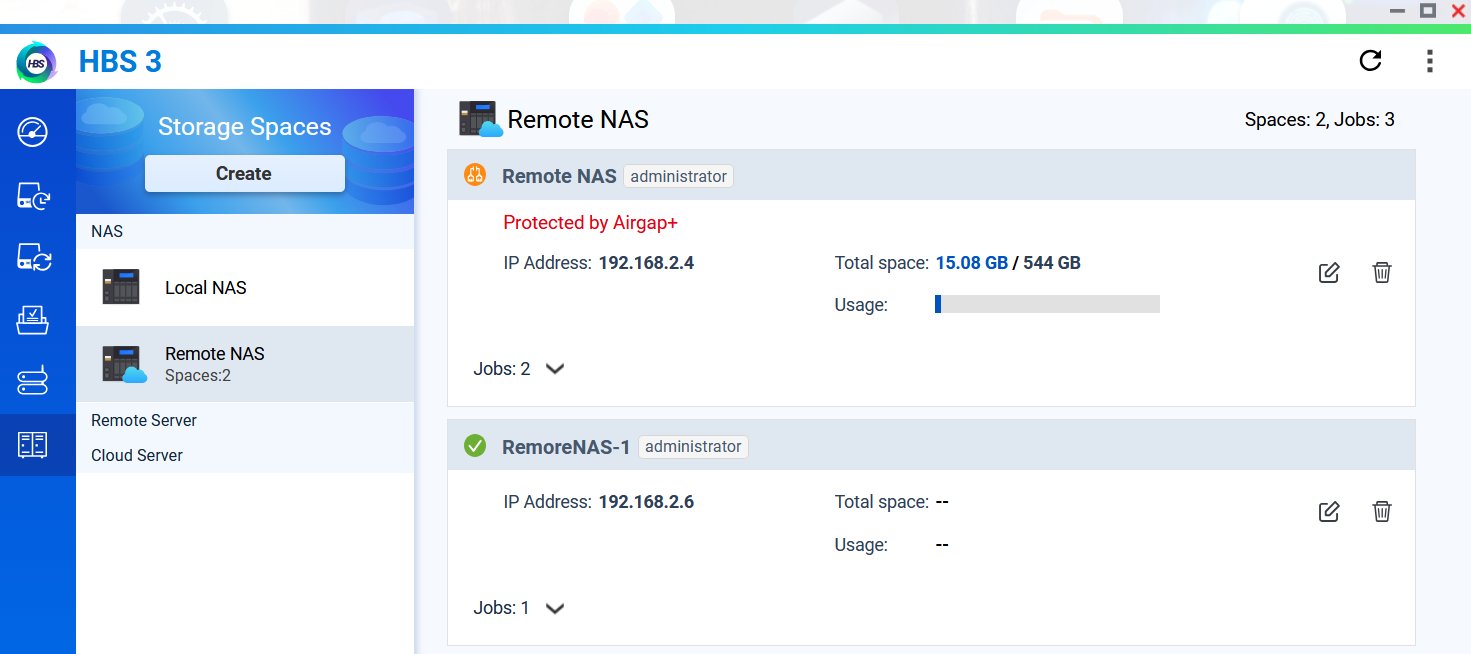Open the three-dot more options menu
Viewport: 1471px width, 654px height.
1429,61
